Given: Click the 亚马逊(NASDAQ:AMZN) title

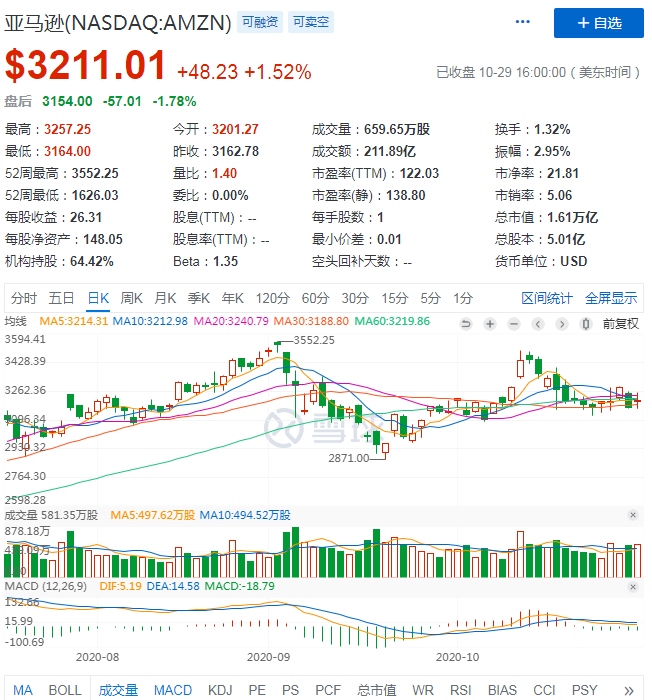Looking at the screenshot, I should pyautogui.click(x=118, y=23).
